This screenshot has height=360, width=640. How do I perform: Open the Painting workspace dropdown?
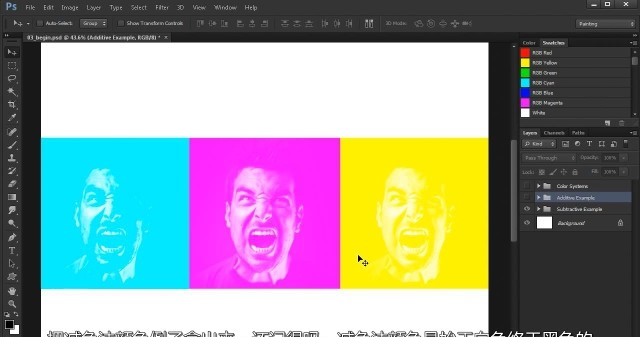click(x=605, y=24)
